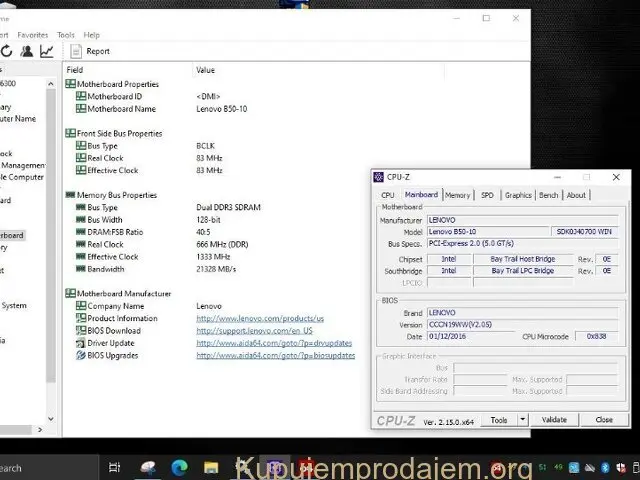Image resolution: width=640 pixels, height=480 pixels.
Task: Switch to the Graphics tab in CPU-Z
Action: click(x=518, y=195)
